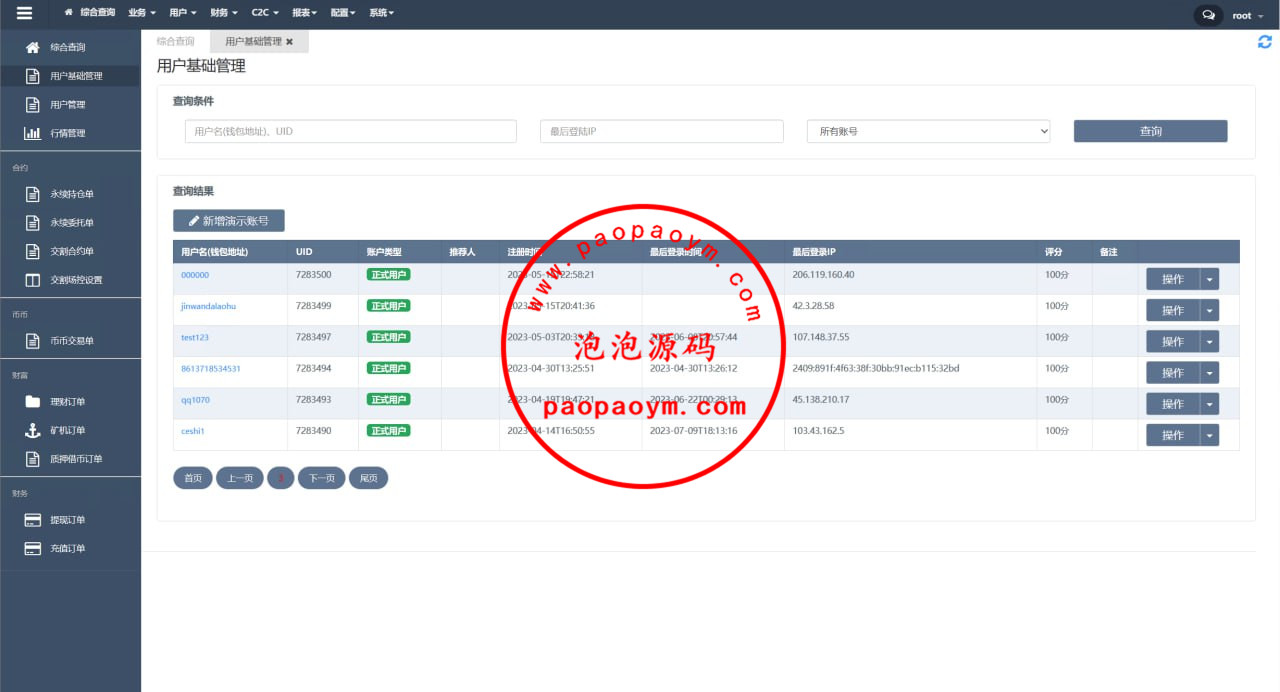Open 交割场控设置 sidebar item
Viewport: 1280px width, 692px height.
76,280
